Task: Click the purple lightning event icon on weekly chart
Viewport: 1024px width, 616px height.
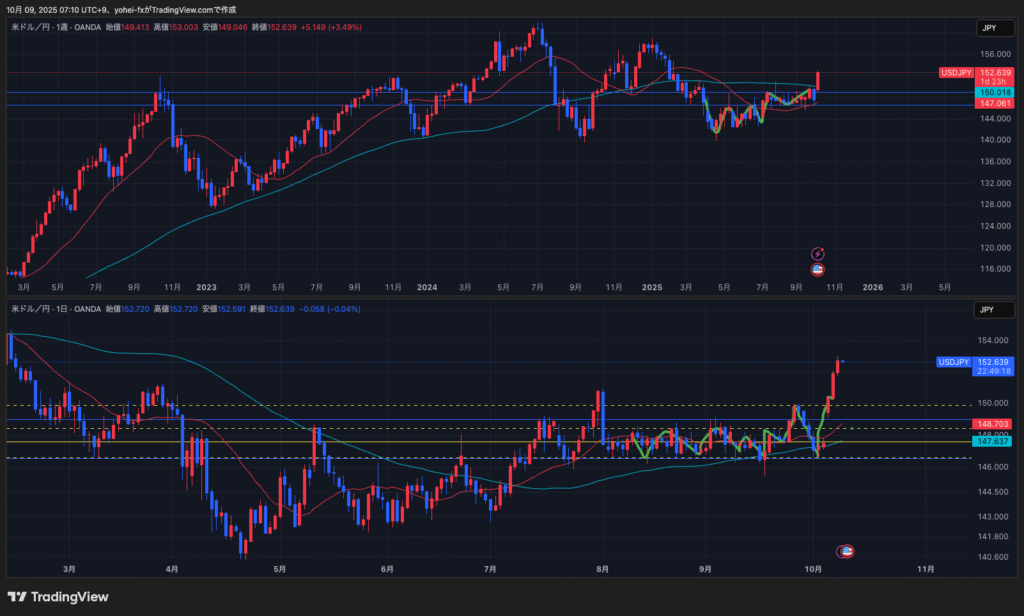Action: tap(818, 254)
